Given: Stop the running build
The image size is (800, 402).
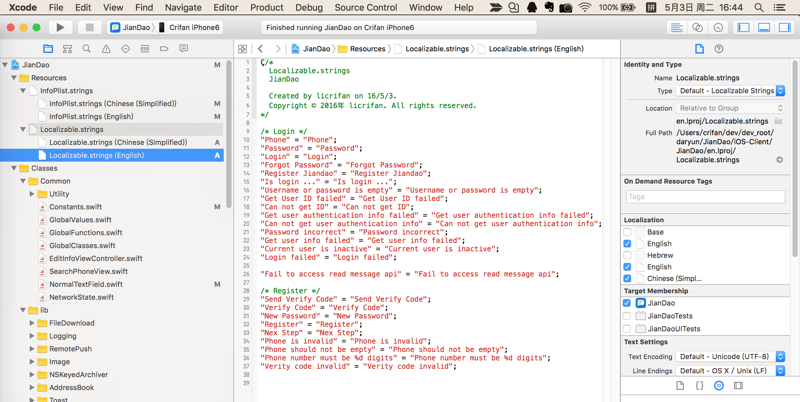Looking at the screenshot, I should tap(89, 28).
